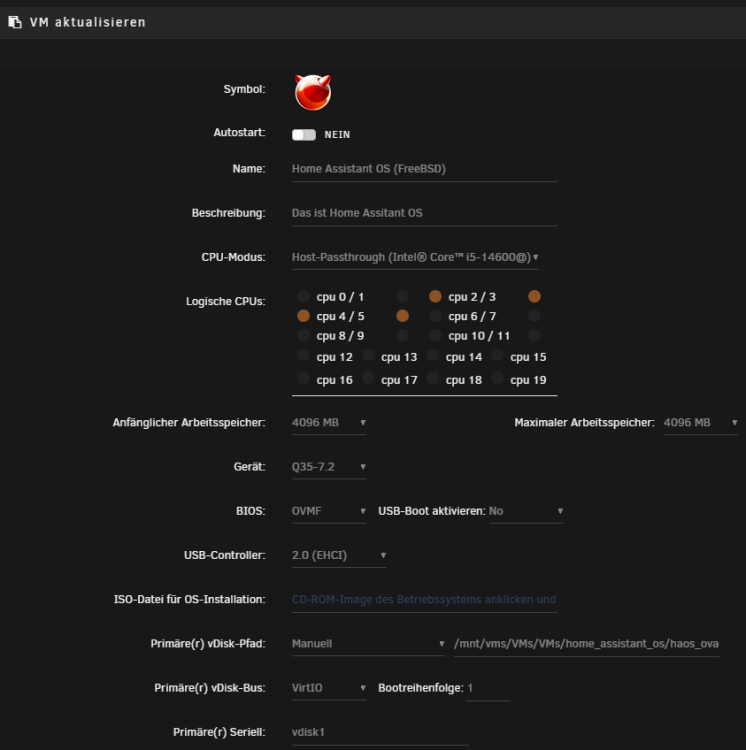Viewport: 746px width, 750px height.
Task: Click the Beschreibung input field
Action: [x=425, y=213]
